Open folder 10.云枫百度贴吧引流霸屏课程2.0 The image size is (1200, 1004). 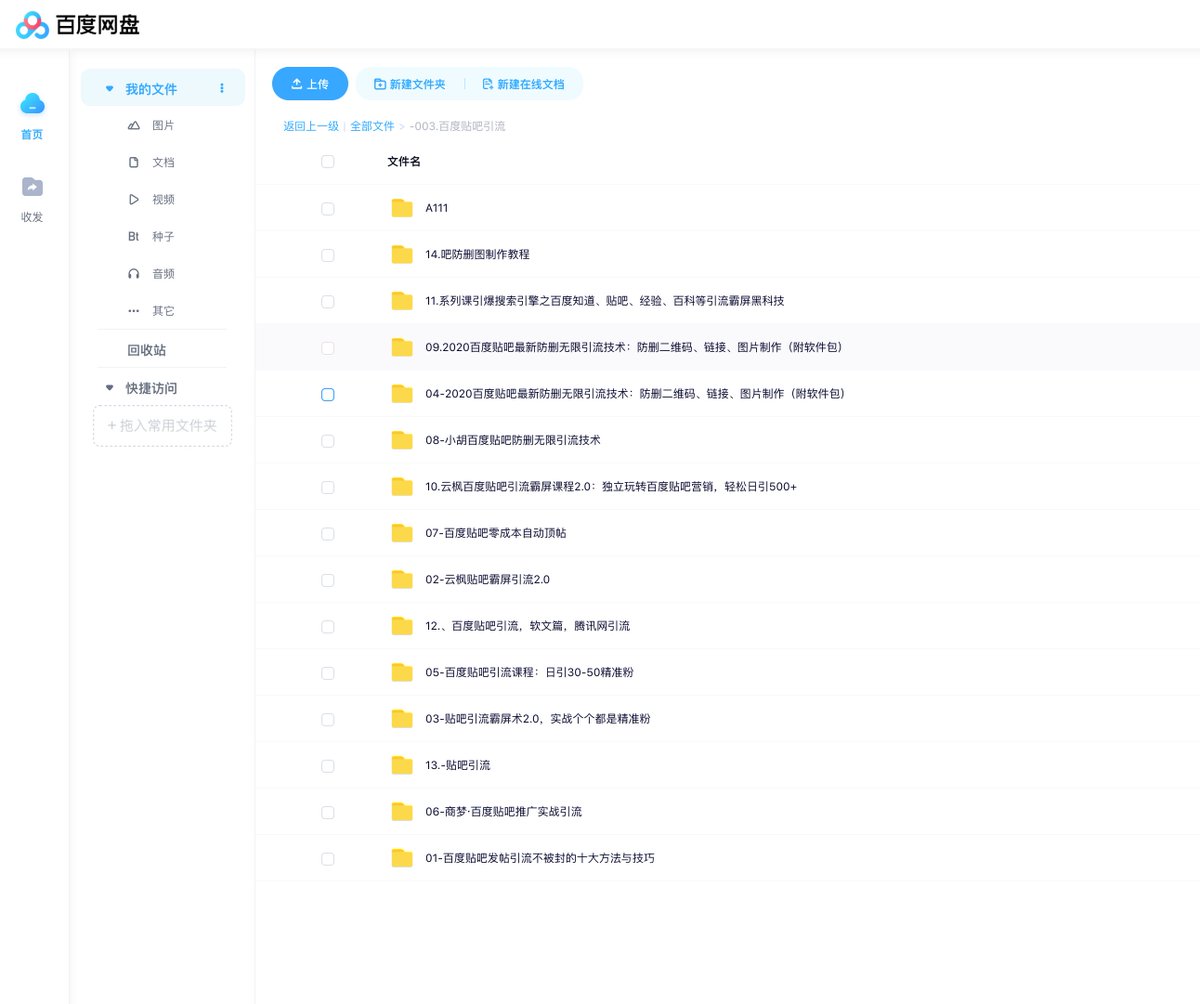(611, 486)
